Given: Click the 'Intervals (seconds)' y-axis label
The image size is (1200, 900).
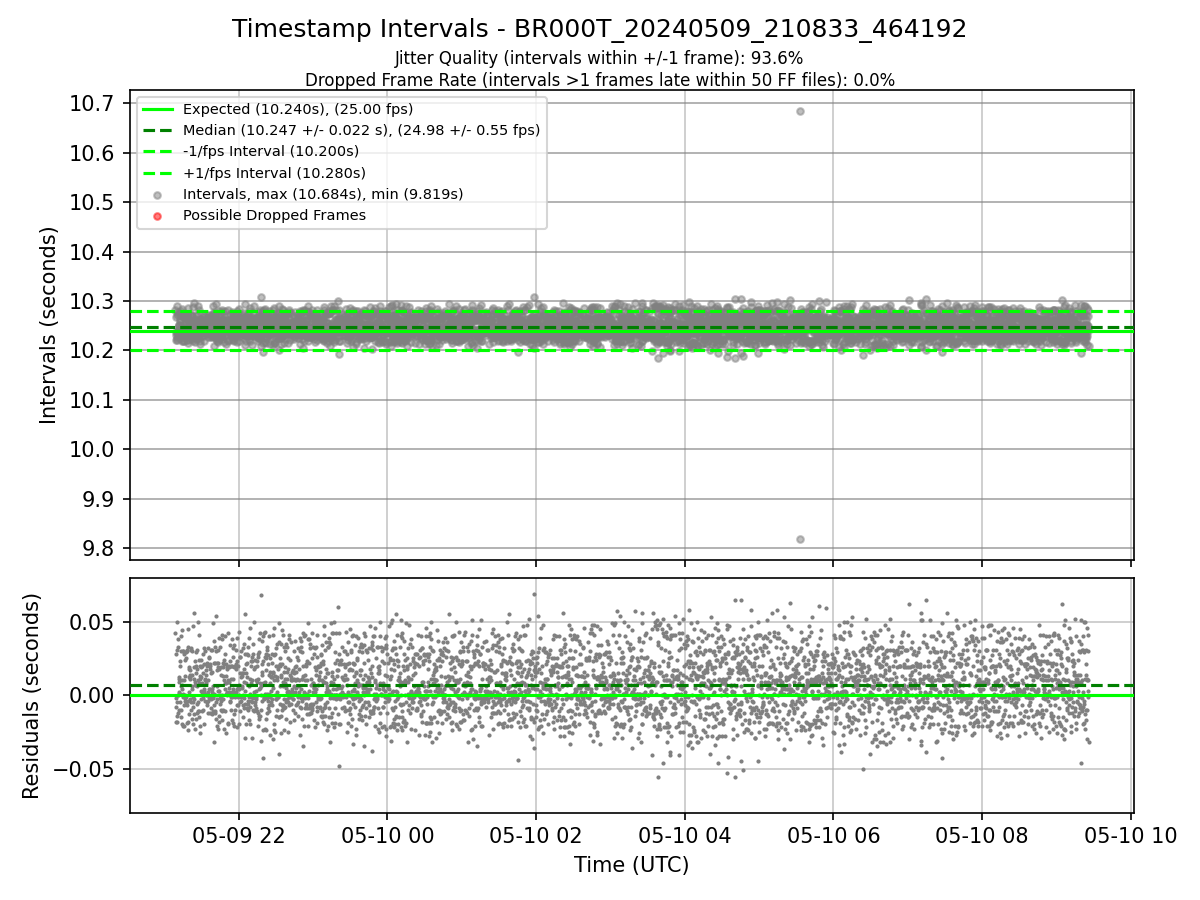Looking at the screenshot, I should [48, 325].
